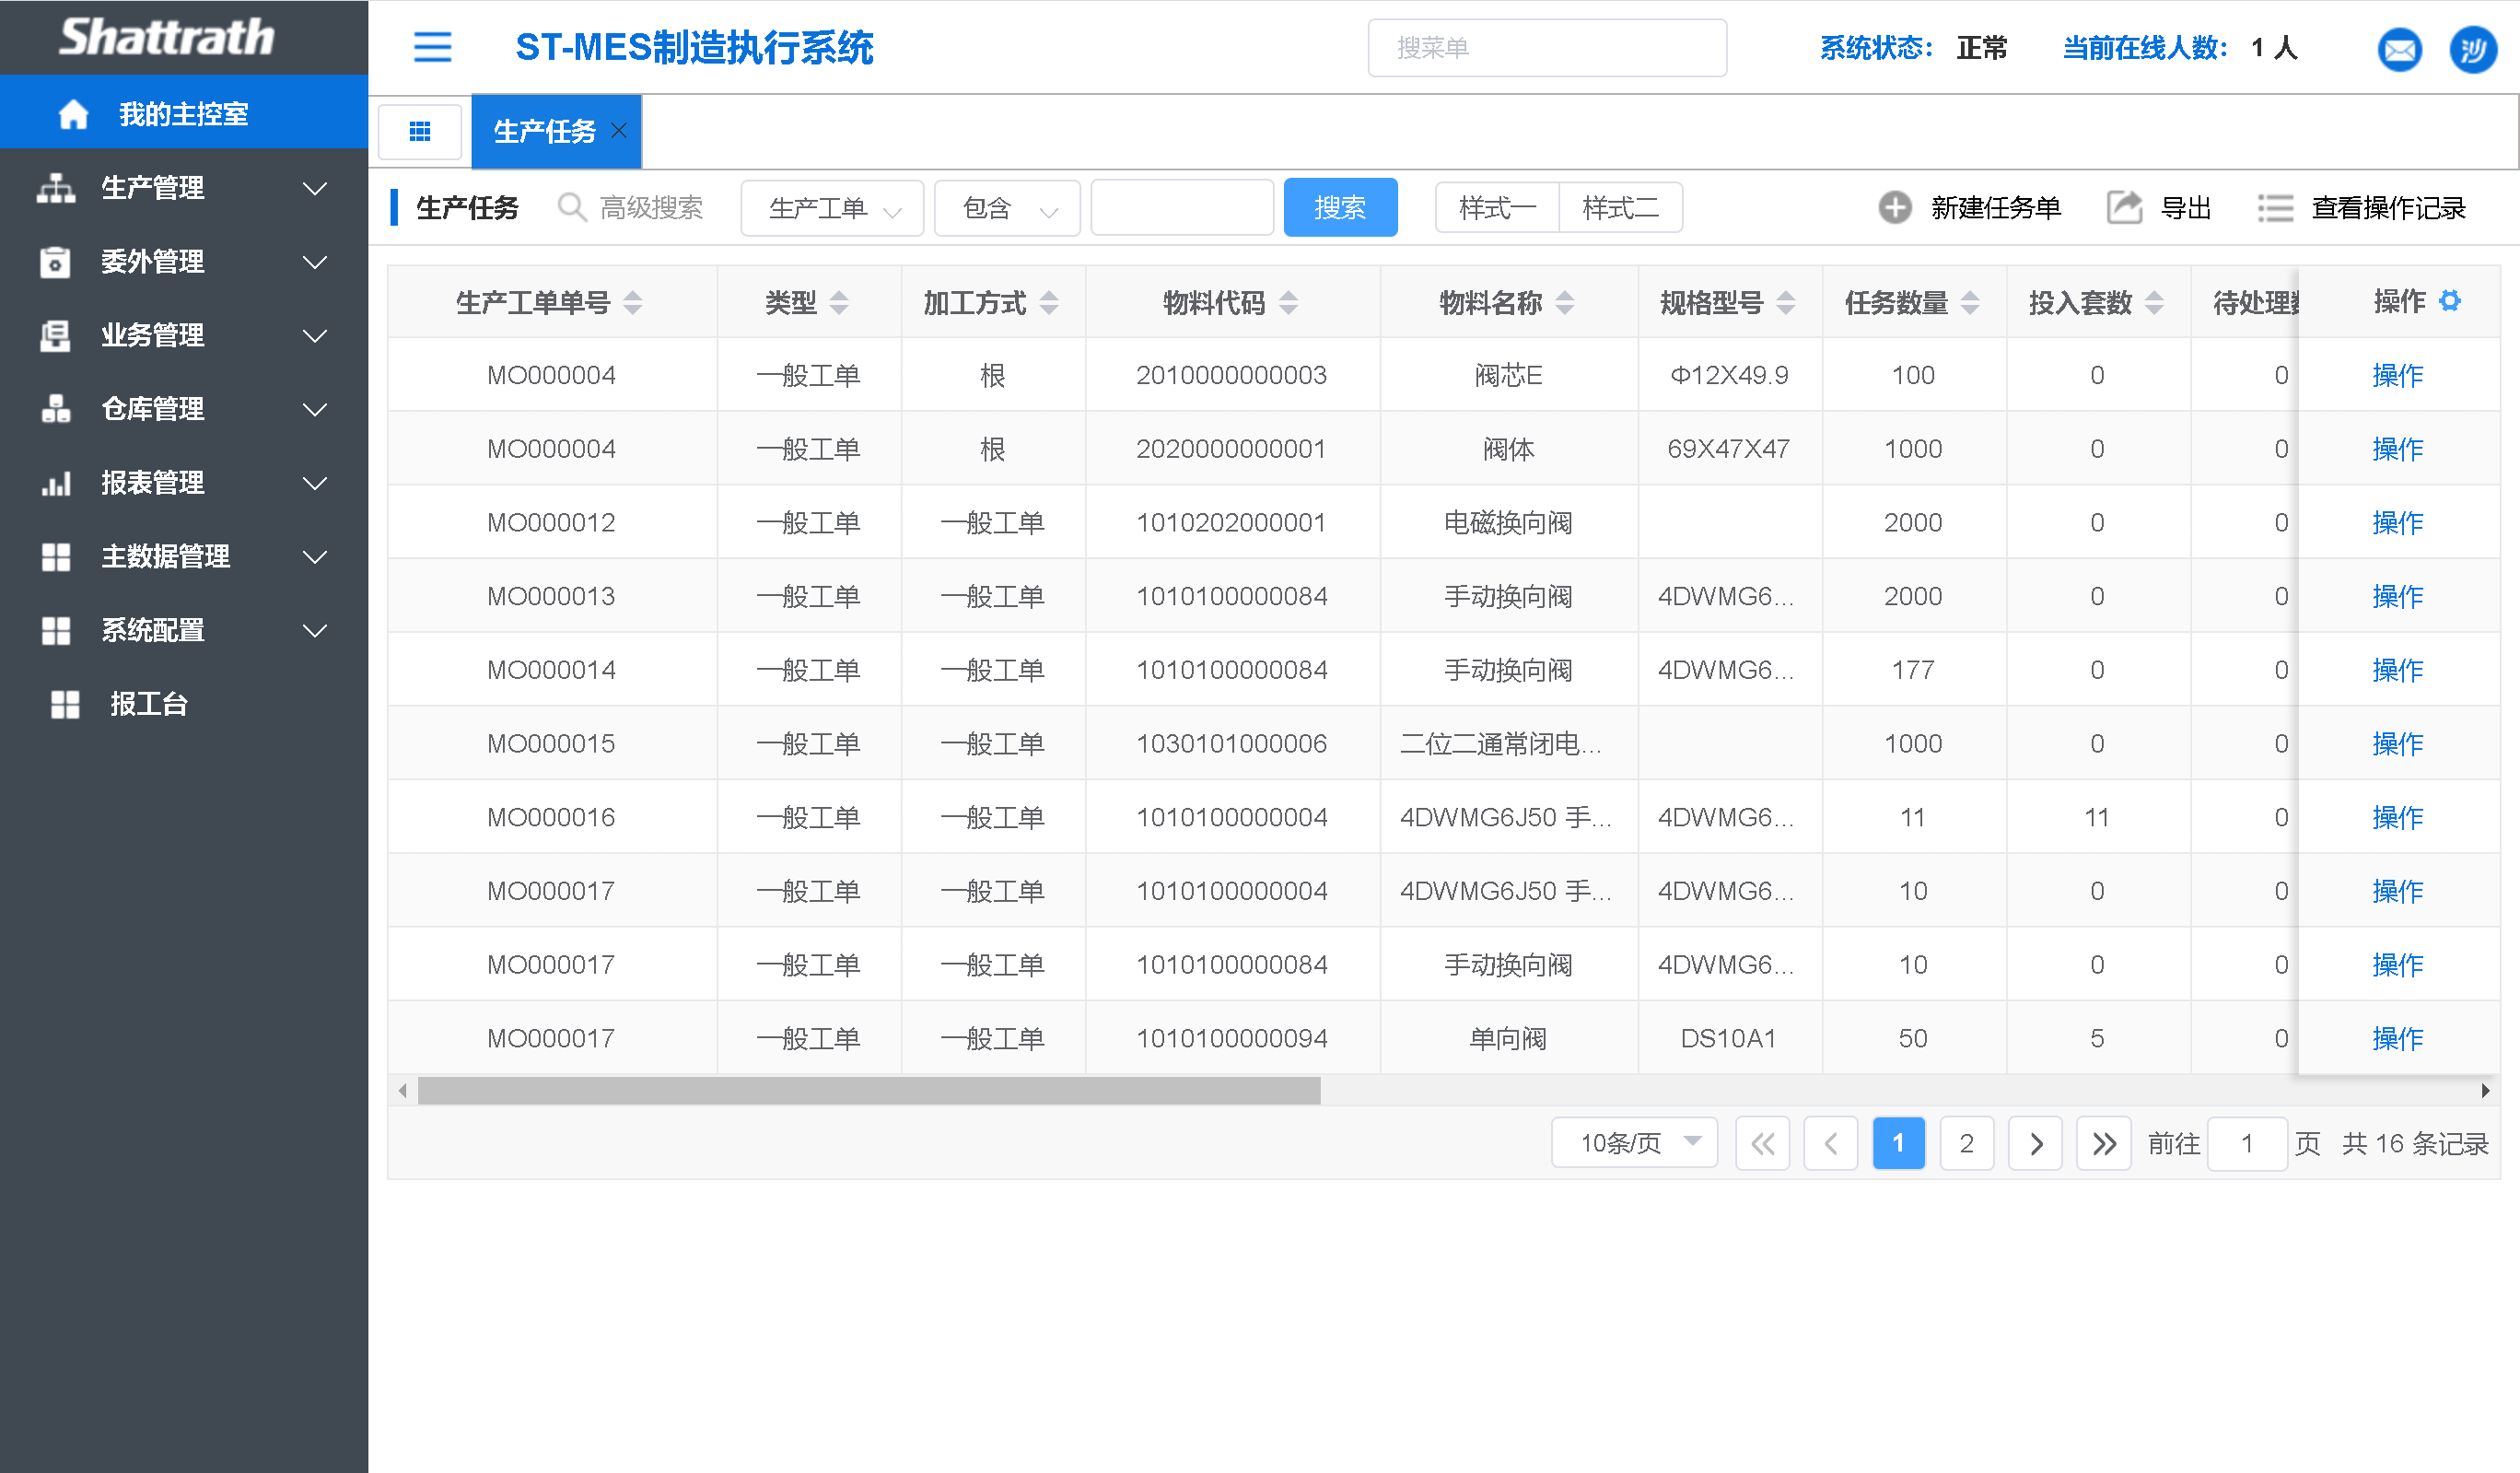Expand the 系统配置 menu chevron
This screenshot has width=2520, height=1473.
tap(315, 631)
